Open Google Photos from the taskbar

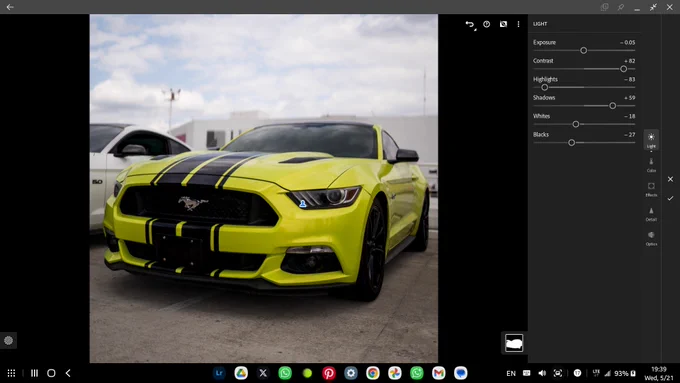[395, 373]
